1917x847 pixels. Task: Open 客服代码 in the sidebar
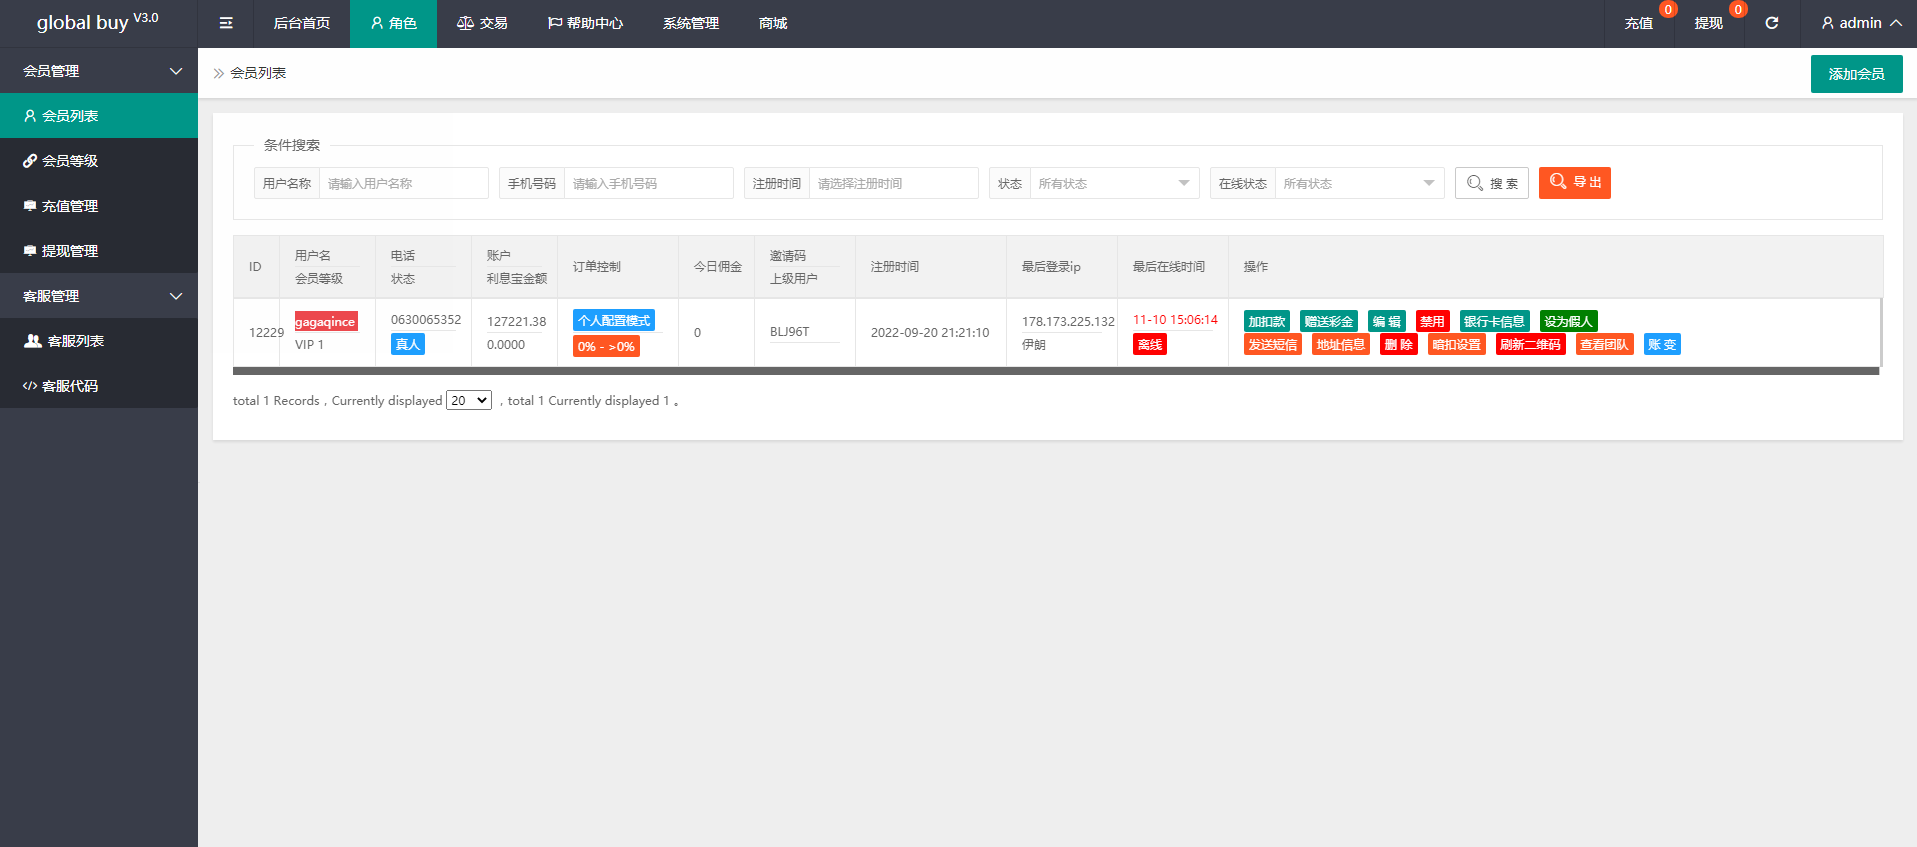click(69, 386)
